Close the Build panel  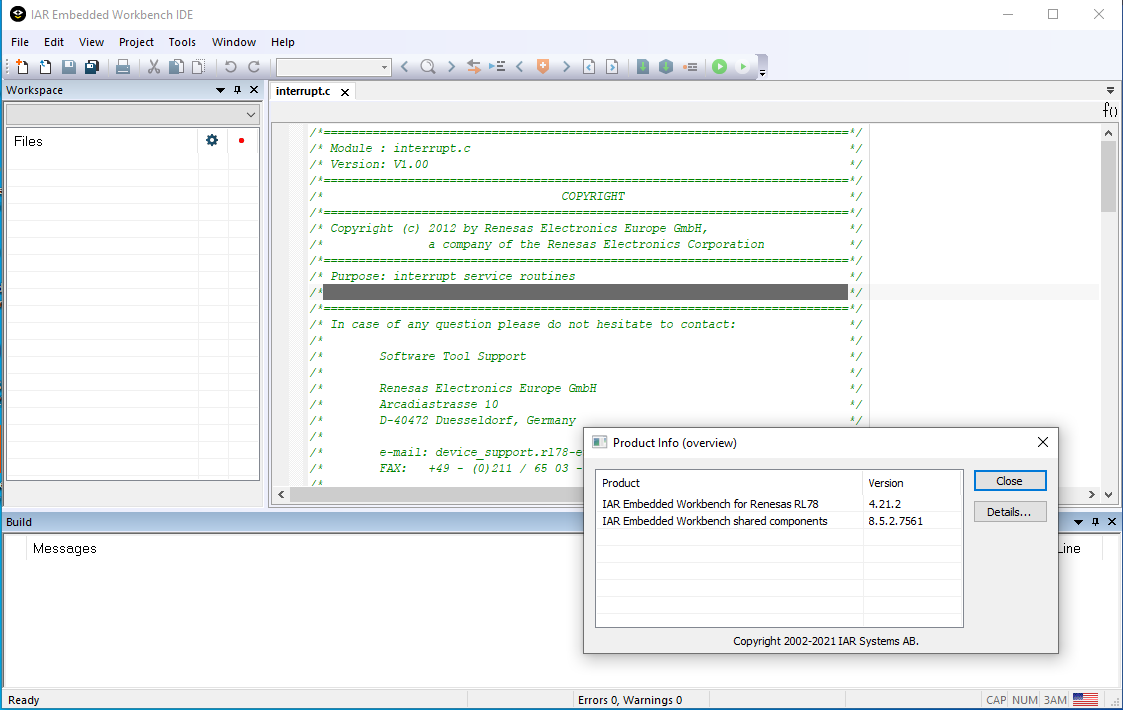(1112, 522)
